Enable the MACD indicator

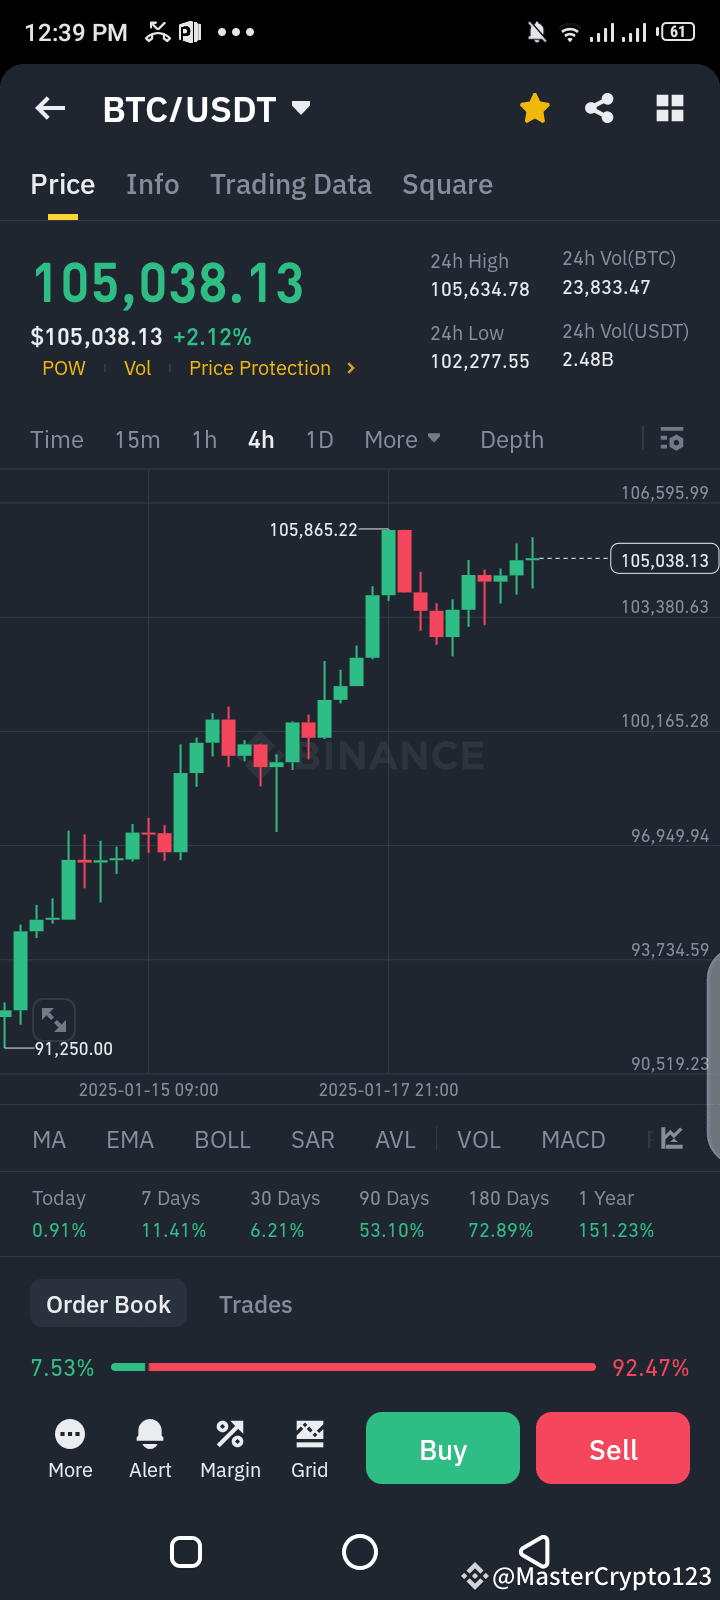click(x=573, y=1139)
